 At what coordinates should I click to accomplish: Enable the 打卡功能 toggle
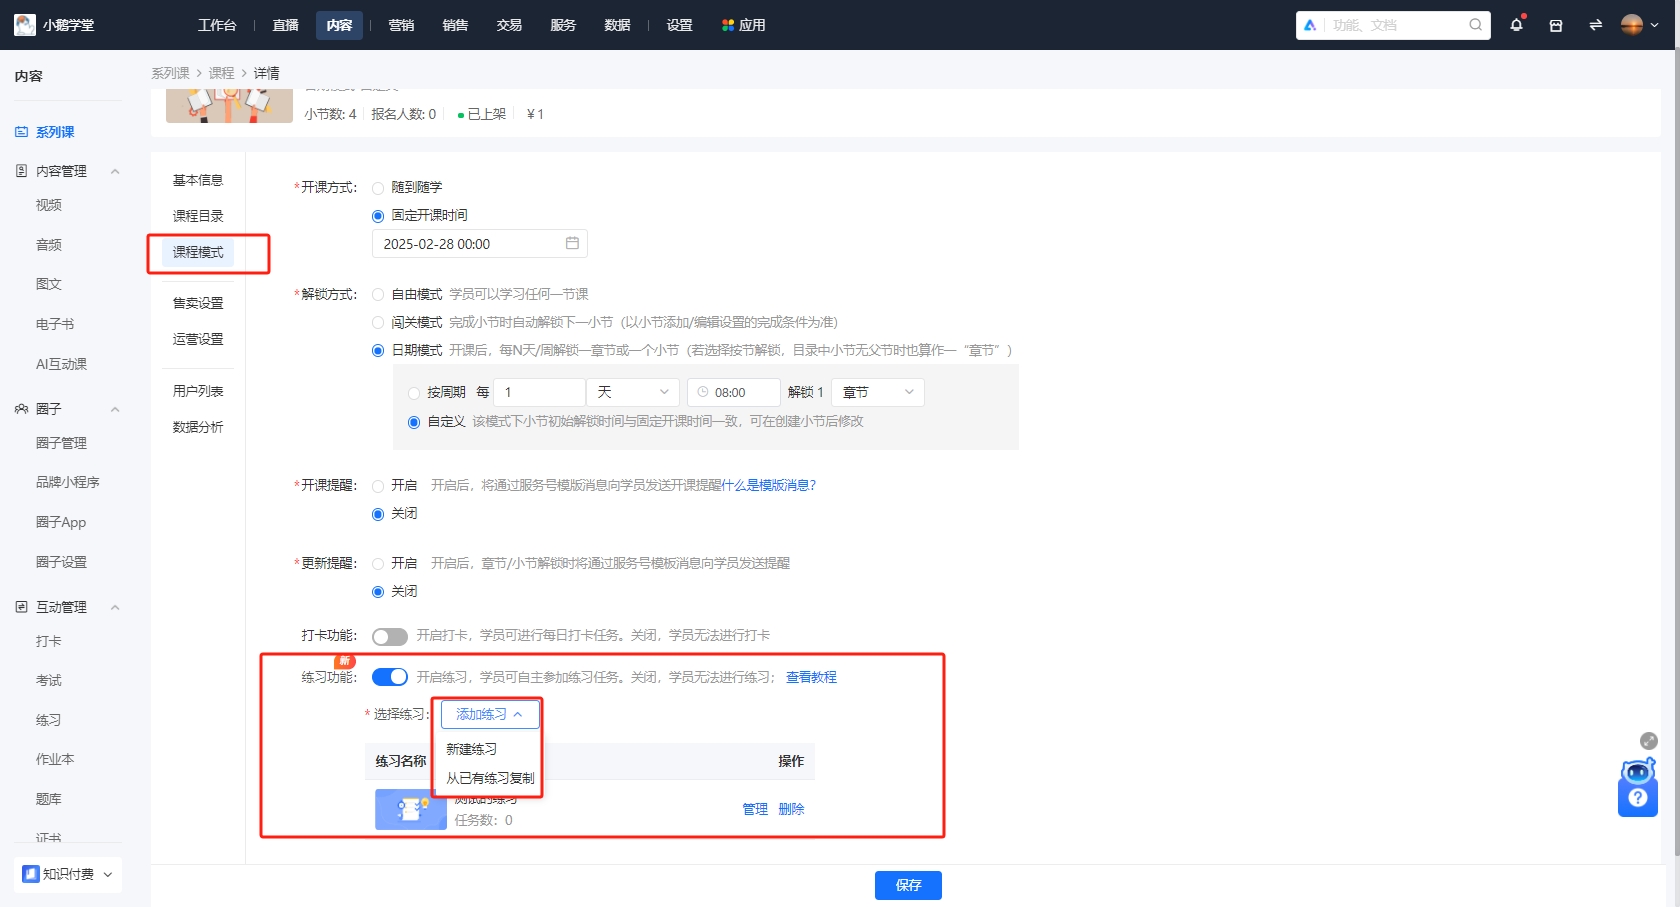389,636
